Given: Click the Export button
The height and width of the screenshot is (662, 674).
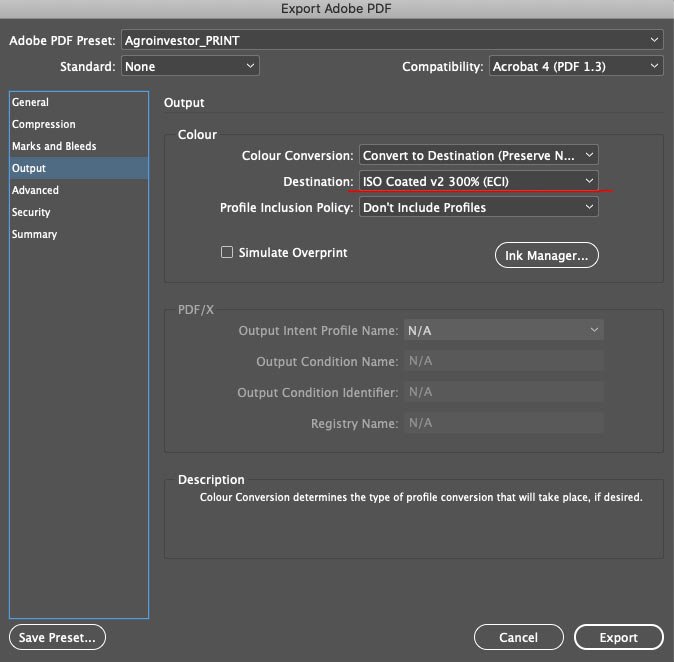Looking at the screenshot, I should [619, 637].
